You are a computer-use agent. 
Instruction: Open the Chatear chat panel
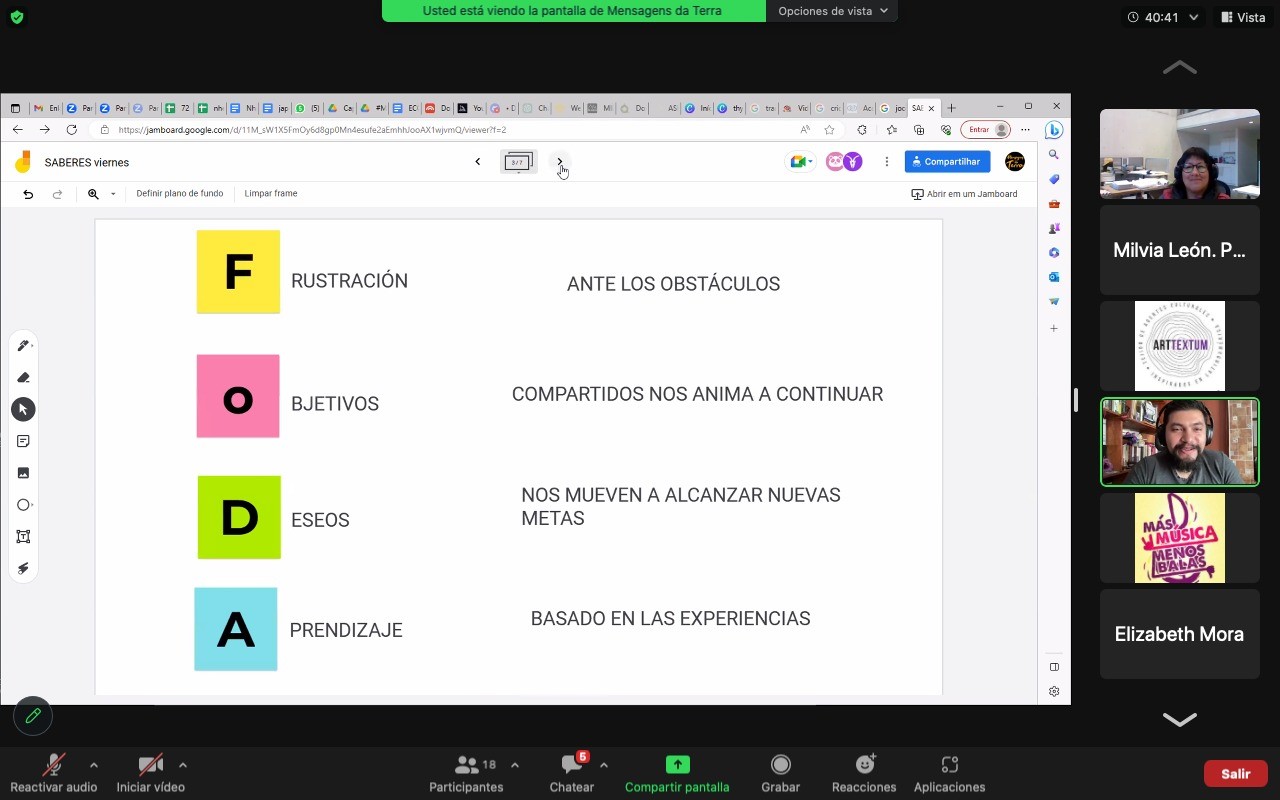pyautogui.click(x=572, y=765)
